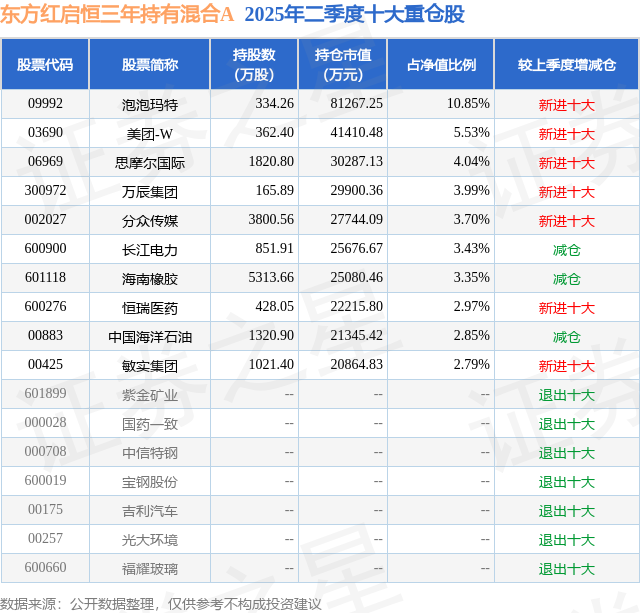Click shares held 362.40

tap(274, 132)
